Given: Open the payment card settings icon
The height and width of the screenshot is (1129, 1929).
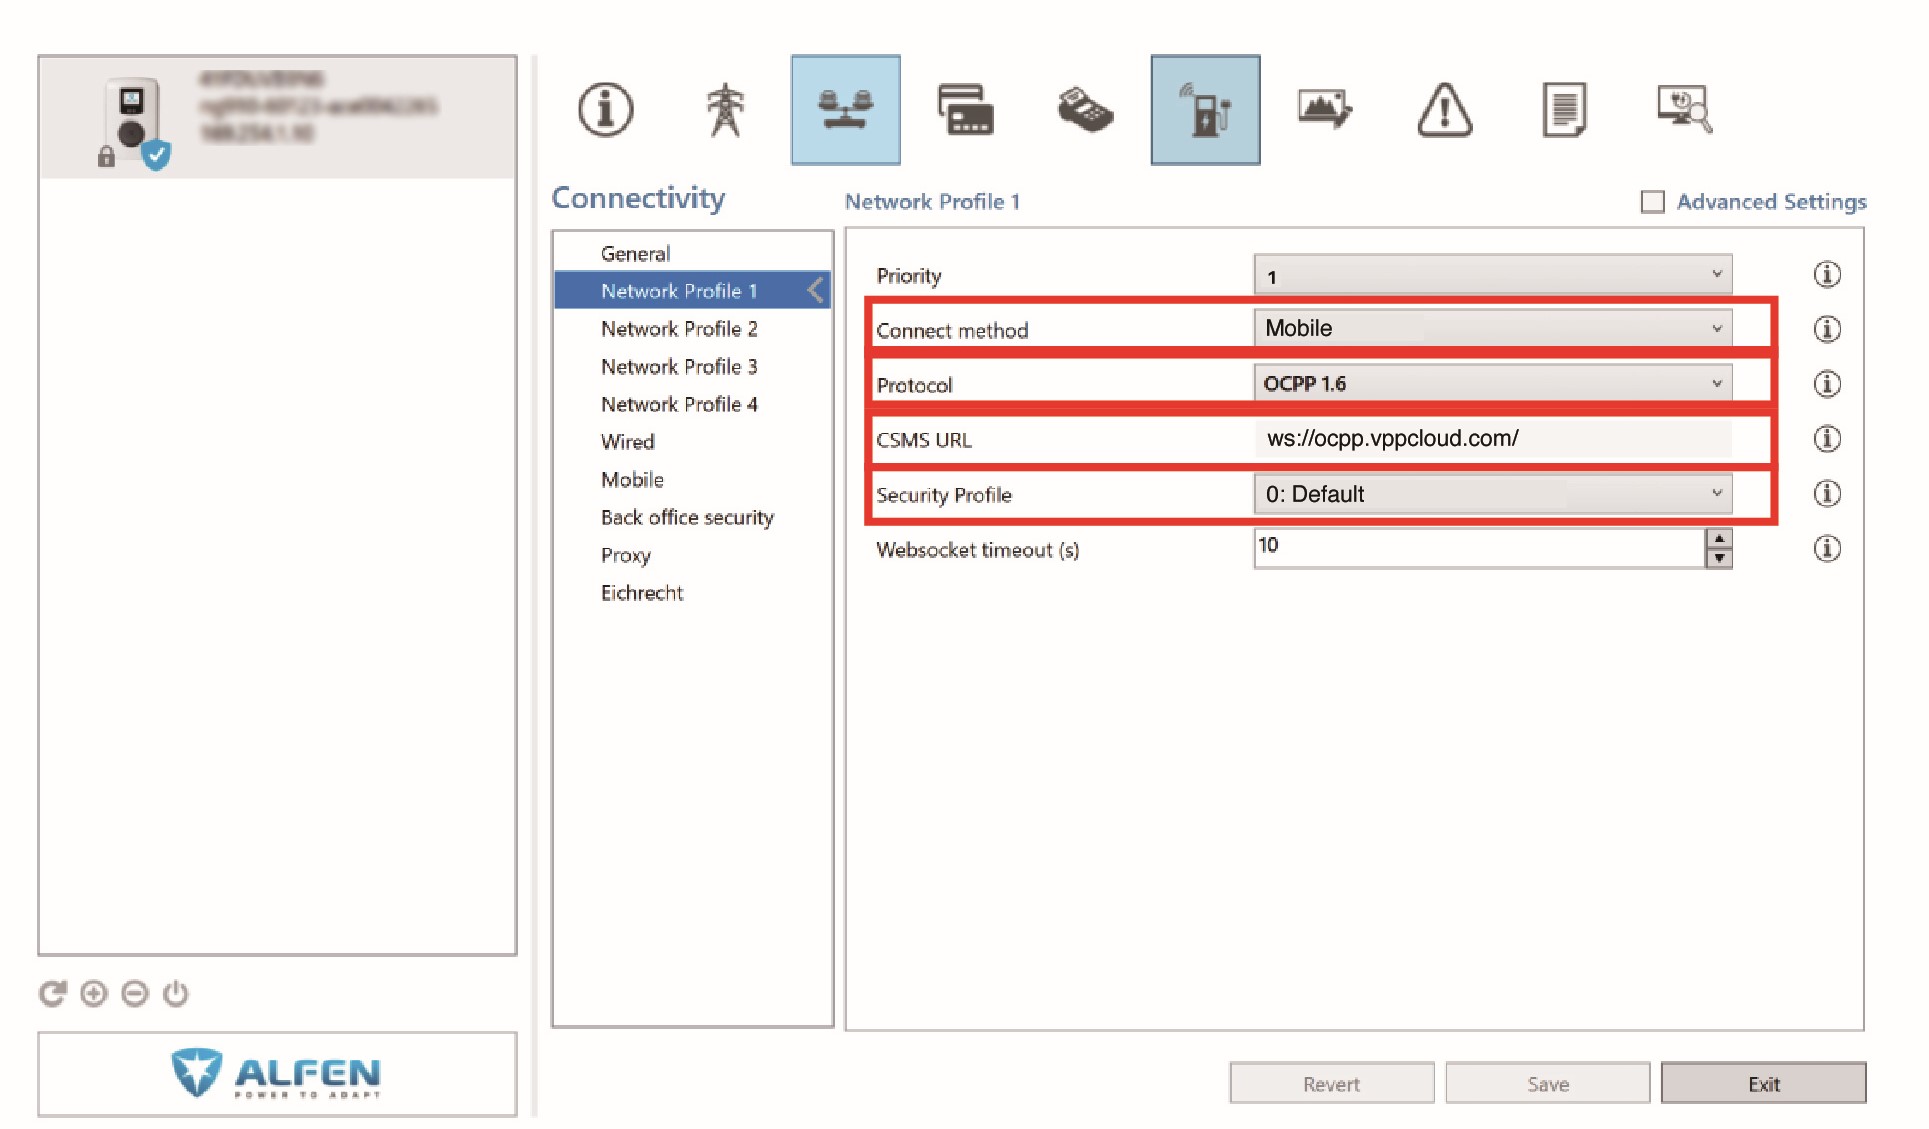Looking at the screenshot, I should (965, 109).
